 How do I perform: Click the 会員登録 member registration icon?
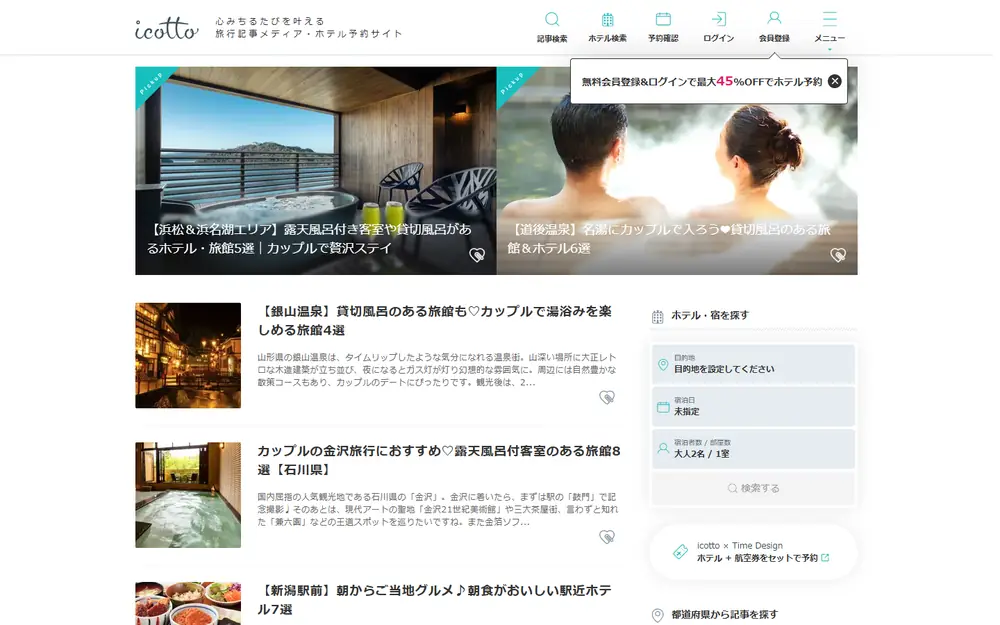774,27
